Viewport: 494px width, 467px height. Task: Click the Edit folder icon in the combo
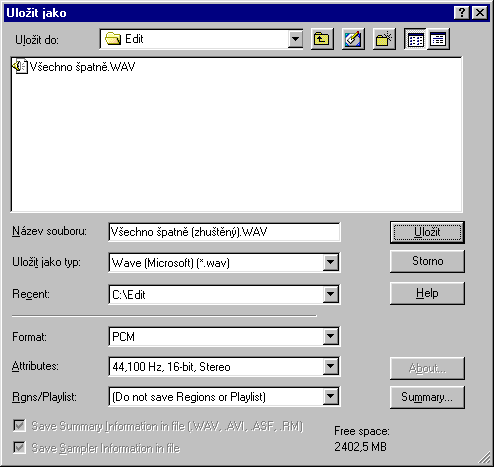(x=113, y=39)
